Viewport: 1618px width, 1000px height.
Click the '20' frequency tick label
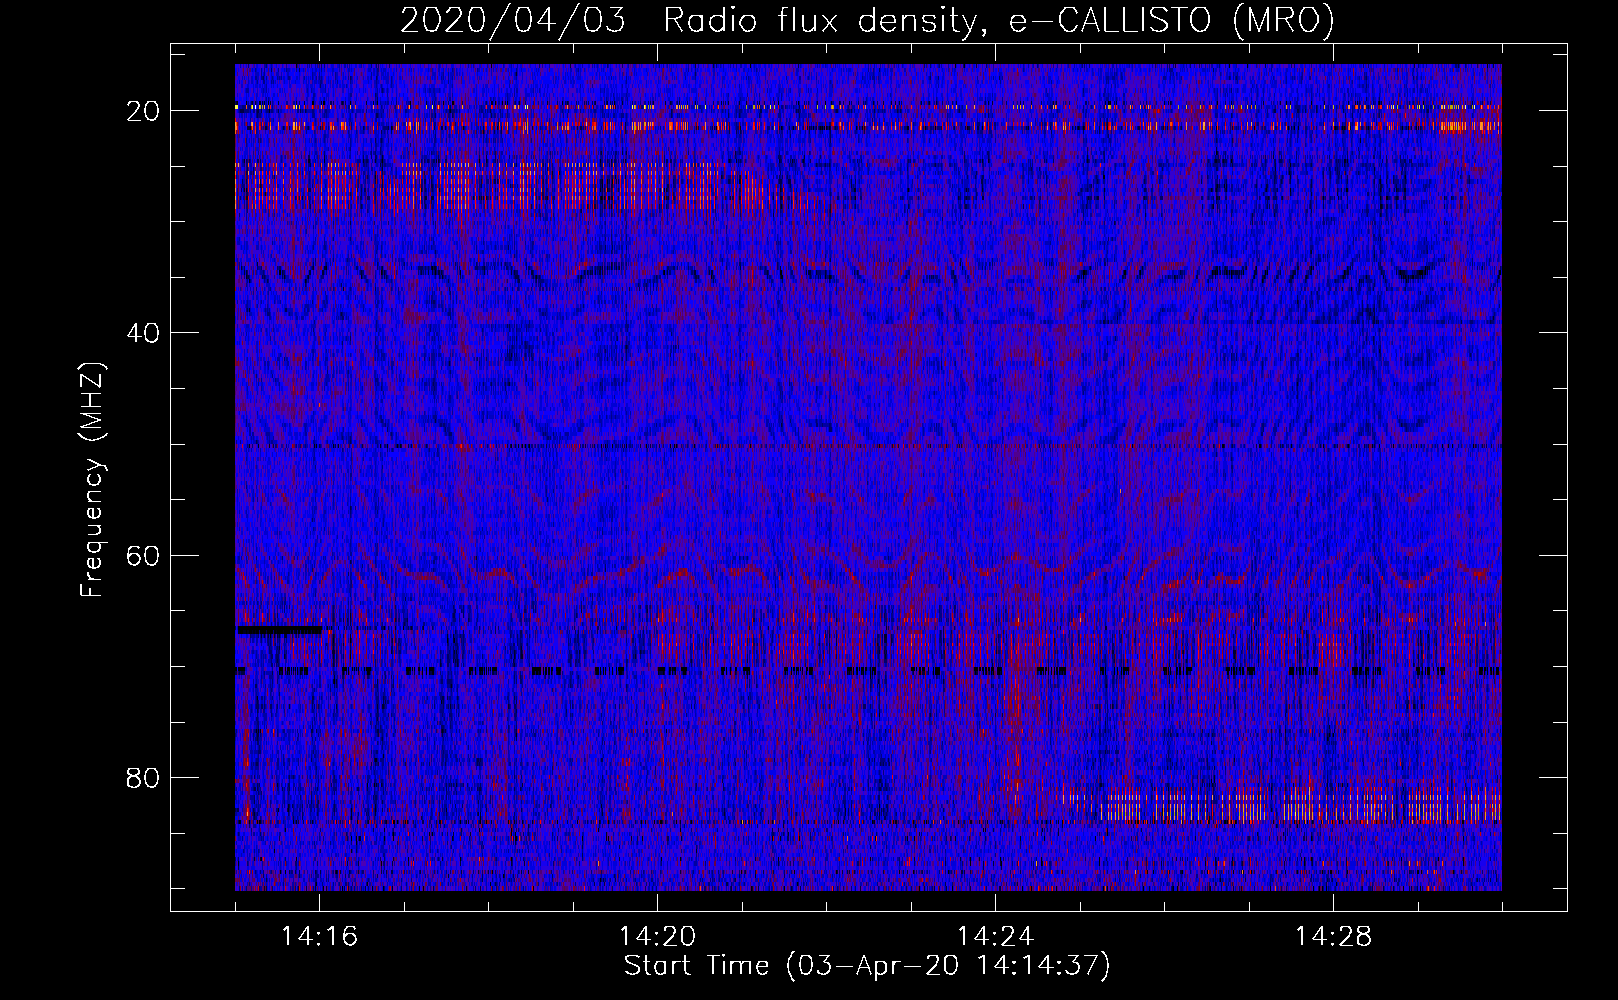click(x=143, y=110)
